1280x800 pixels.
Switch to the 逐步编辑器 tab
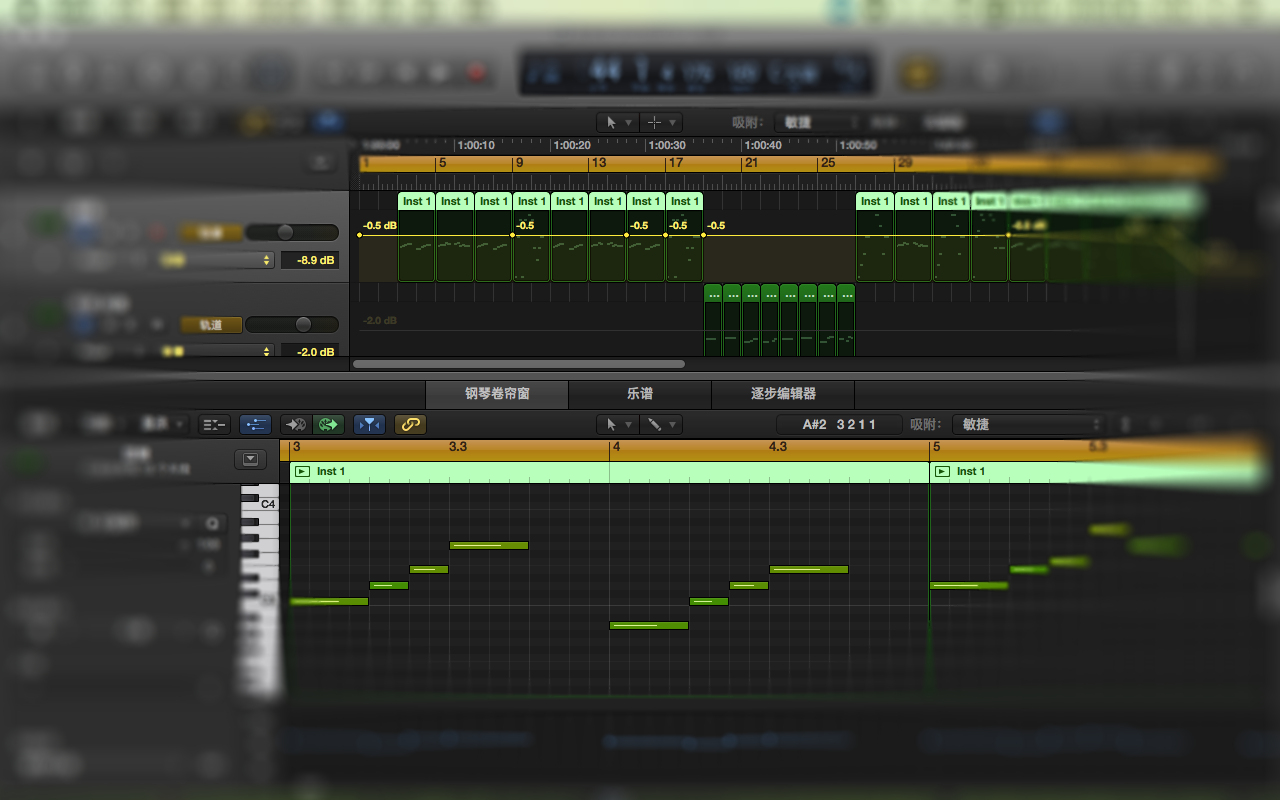[x=783, y=394]
